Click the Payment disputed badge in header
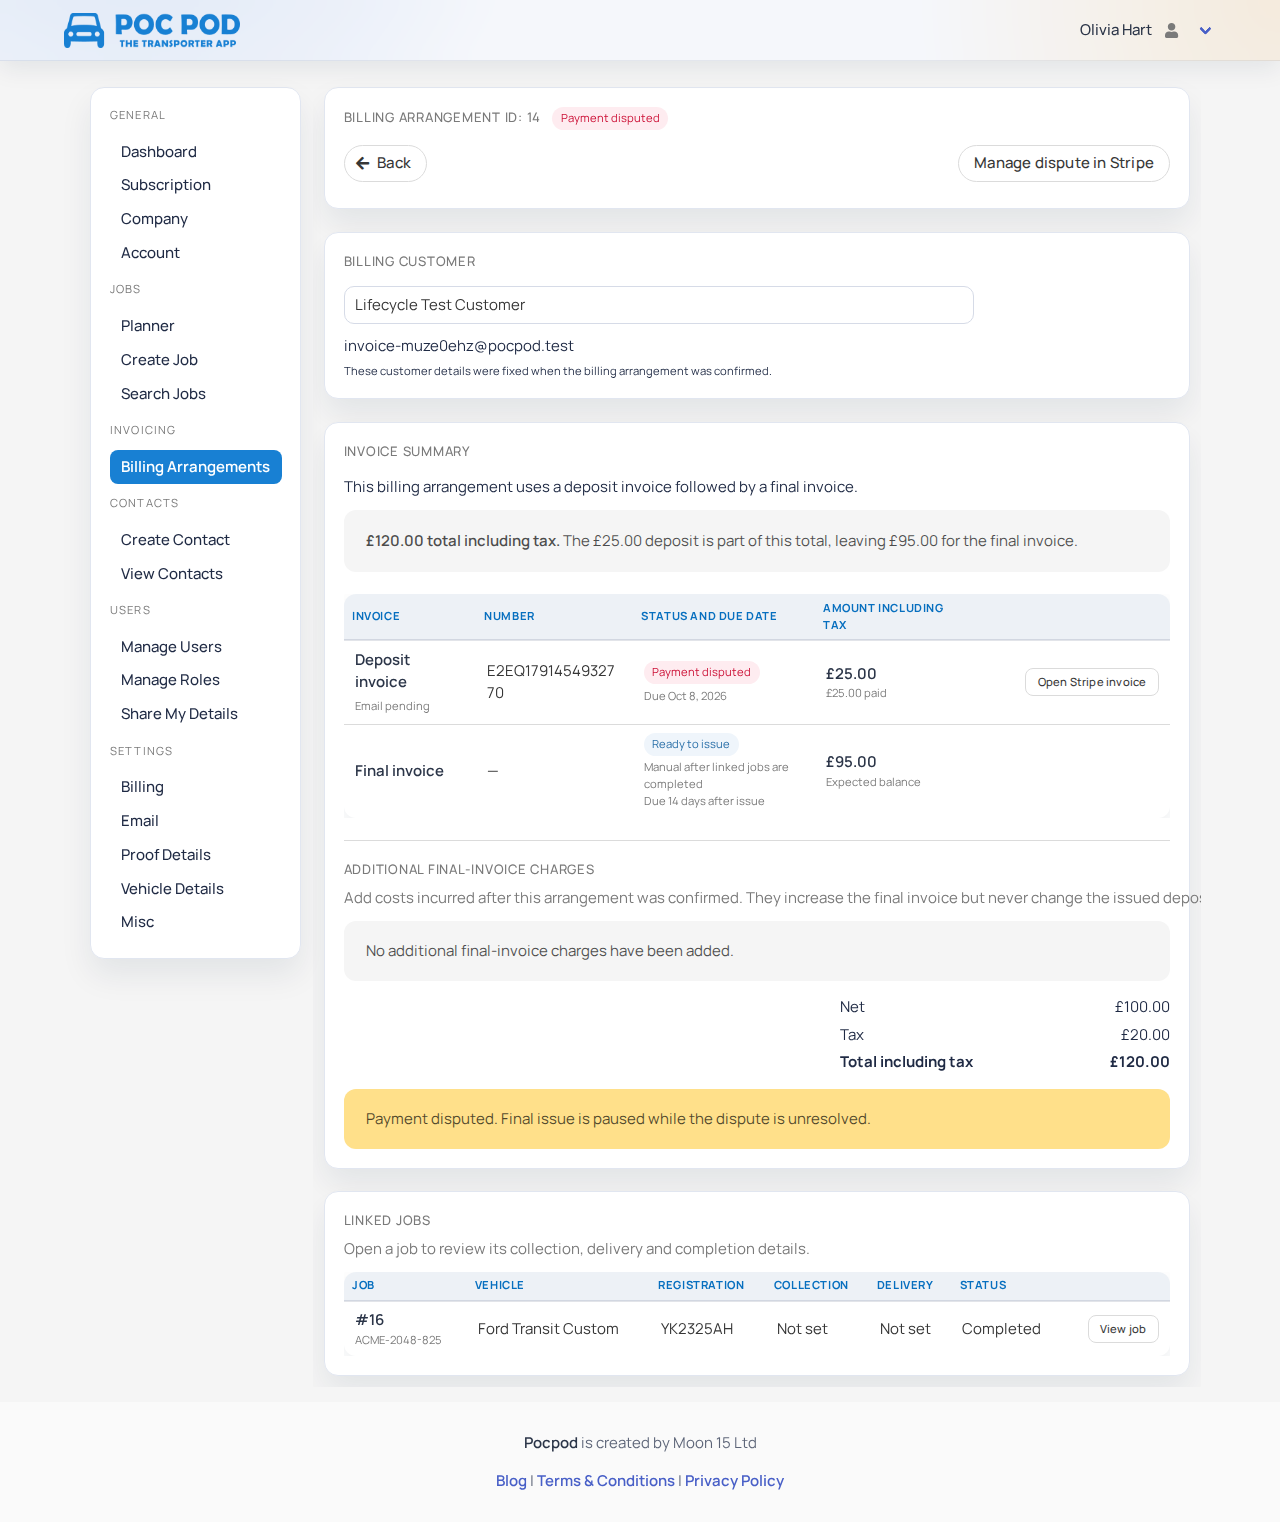 tap(610, 118)
